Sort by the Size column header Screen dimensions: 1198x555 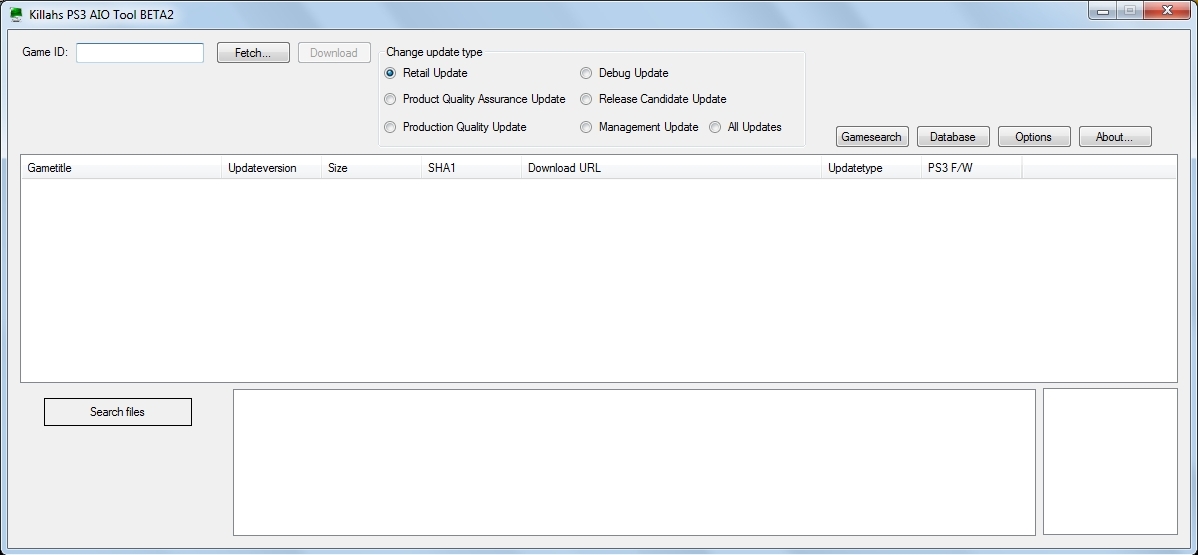coord(371,168)
